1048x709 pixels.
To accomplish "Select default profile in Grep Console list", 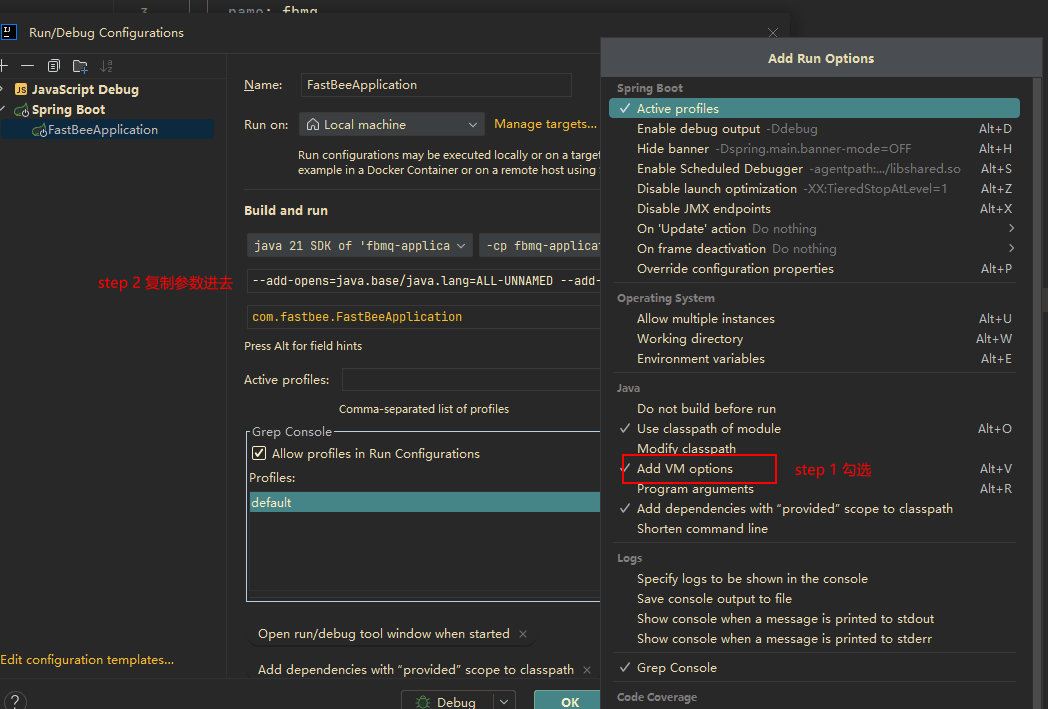I will [424, 503].
